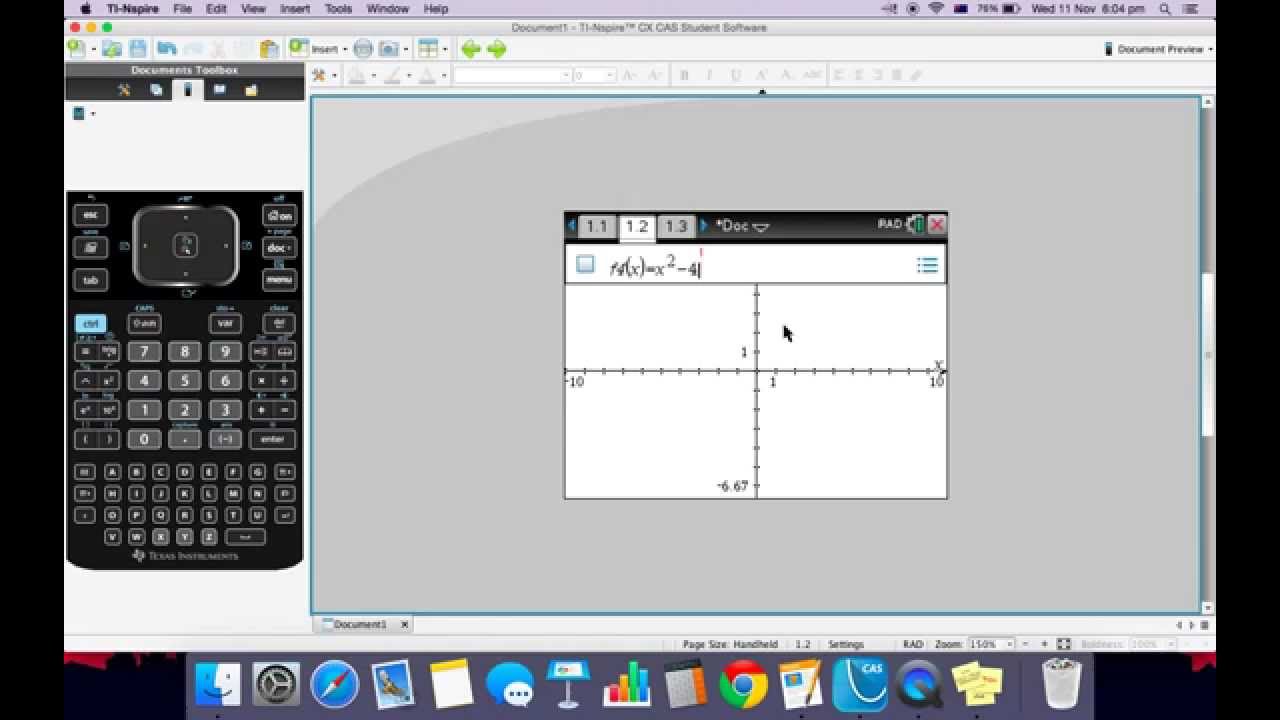This screenshot has width=1280, height=720.
Task: Open the Utilities tab in toolbox
Action: (x=219, y=90)
